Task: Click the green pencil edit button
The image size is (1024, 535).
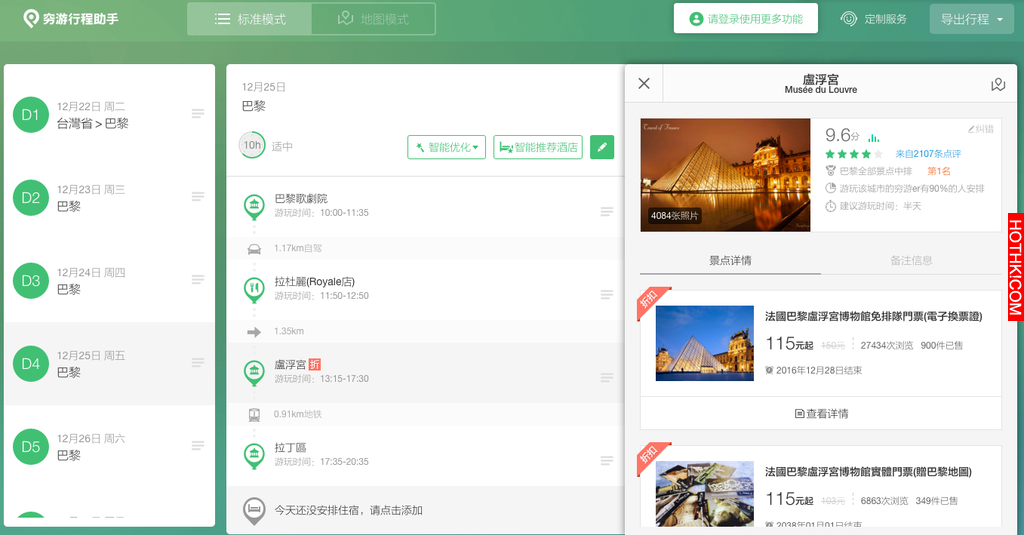Action: tap(602, 147)
